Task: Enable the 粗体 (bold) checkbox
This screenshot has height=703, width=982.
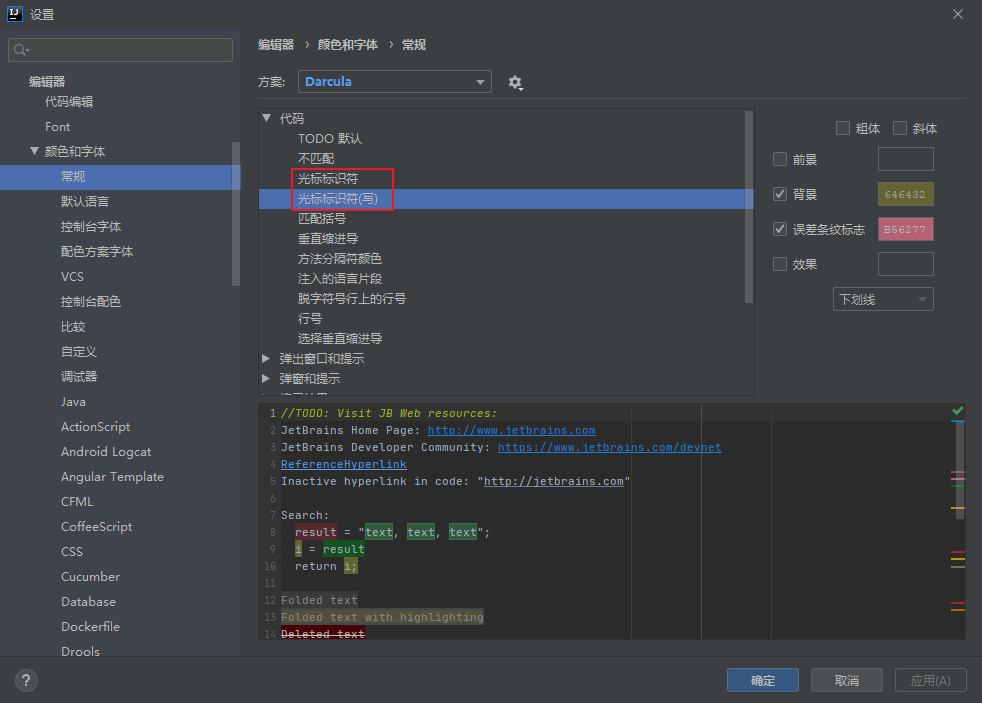Action: point(843,128)
